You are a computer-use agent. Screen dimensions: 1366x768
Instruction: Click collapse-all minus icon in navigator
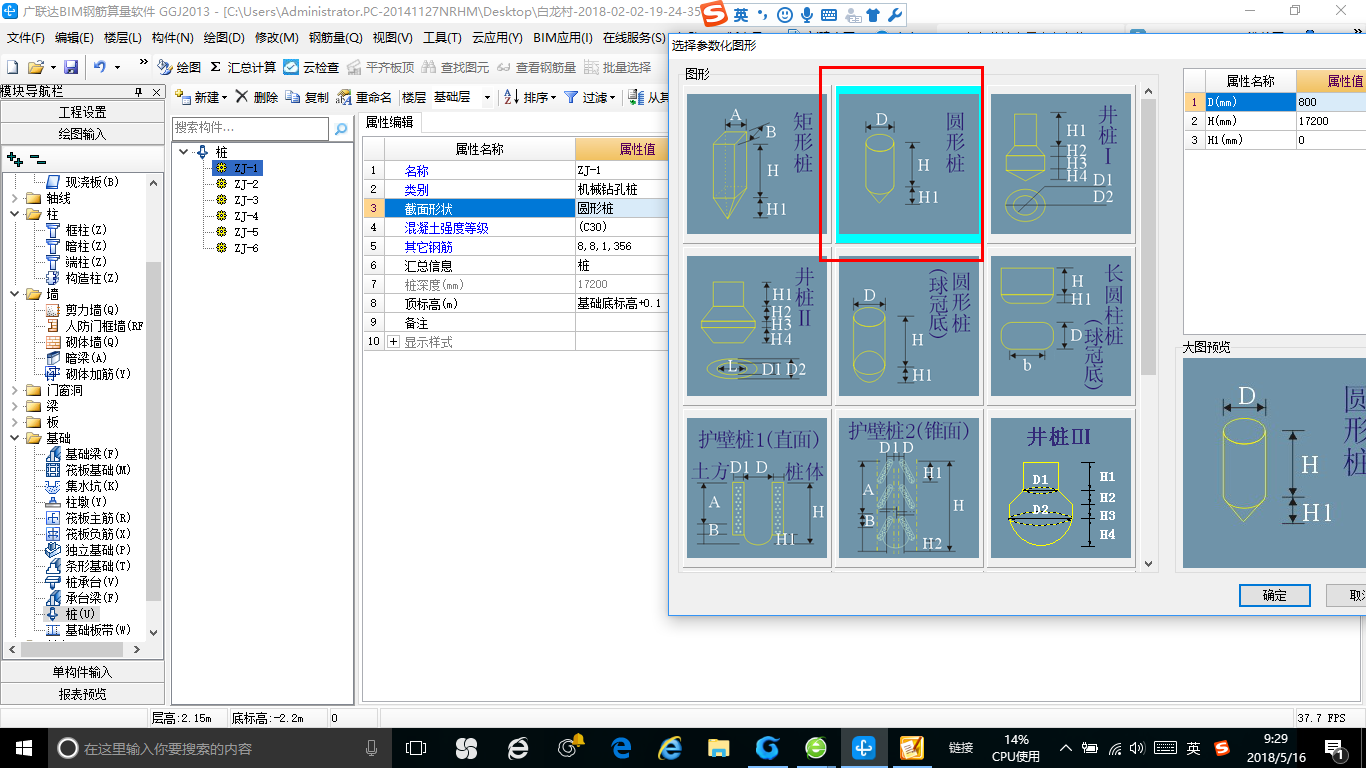[x=38, y=159]
